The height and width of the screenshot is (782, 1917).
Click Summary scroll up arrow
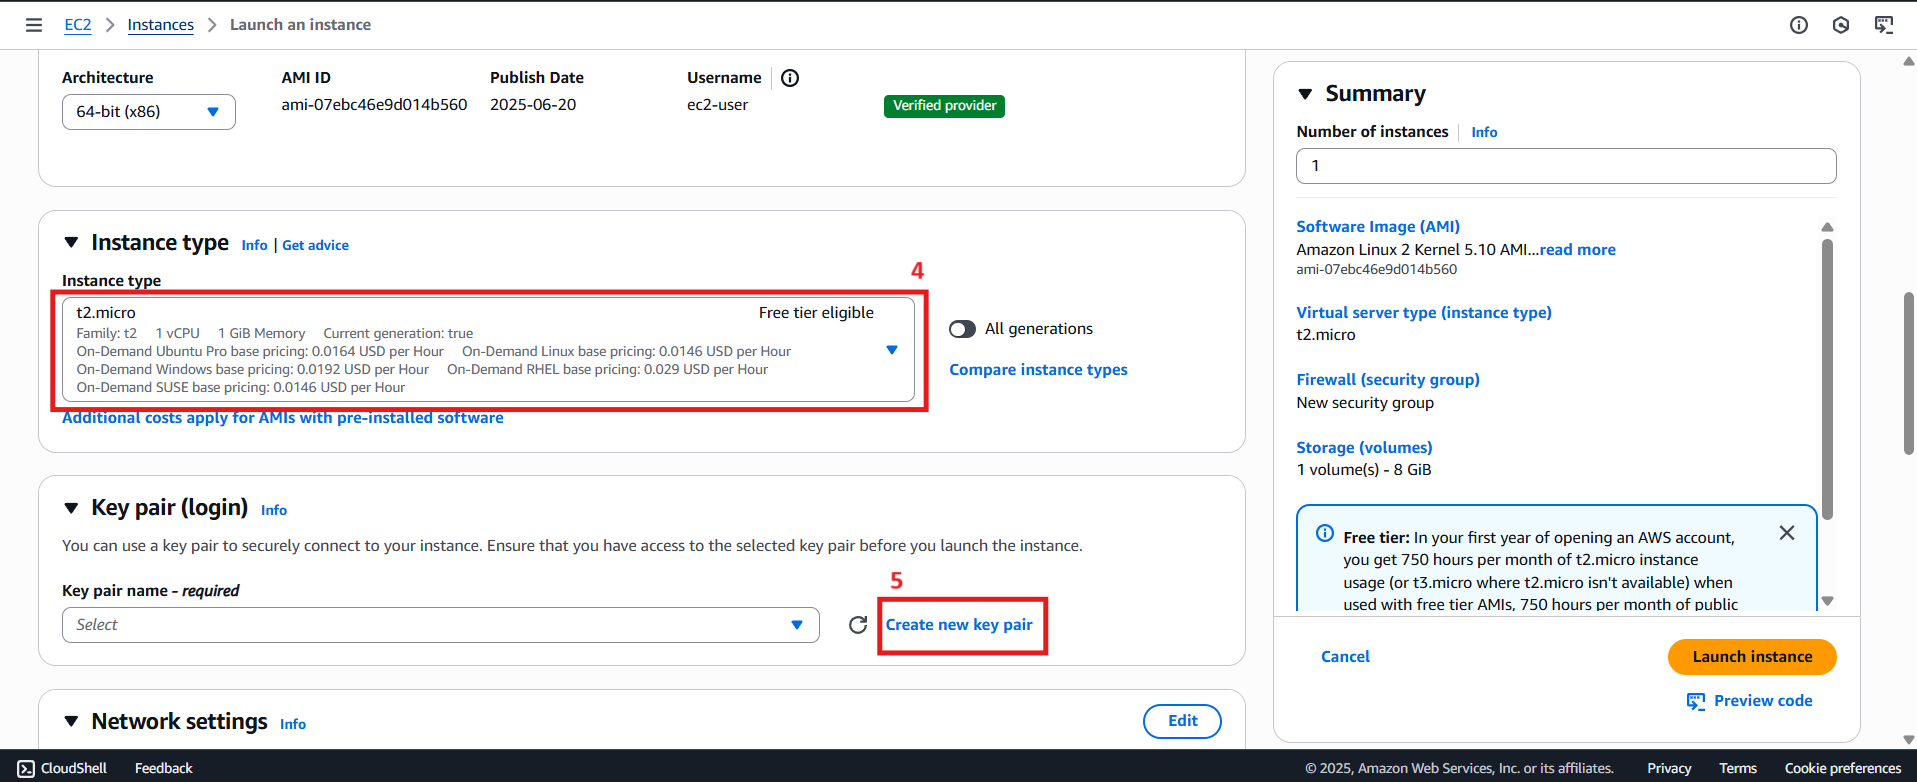coord(1827,227)
